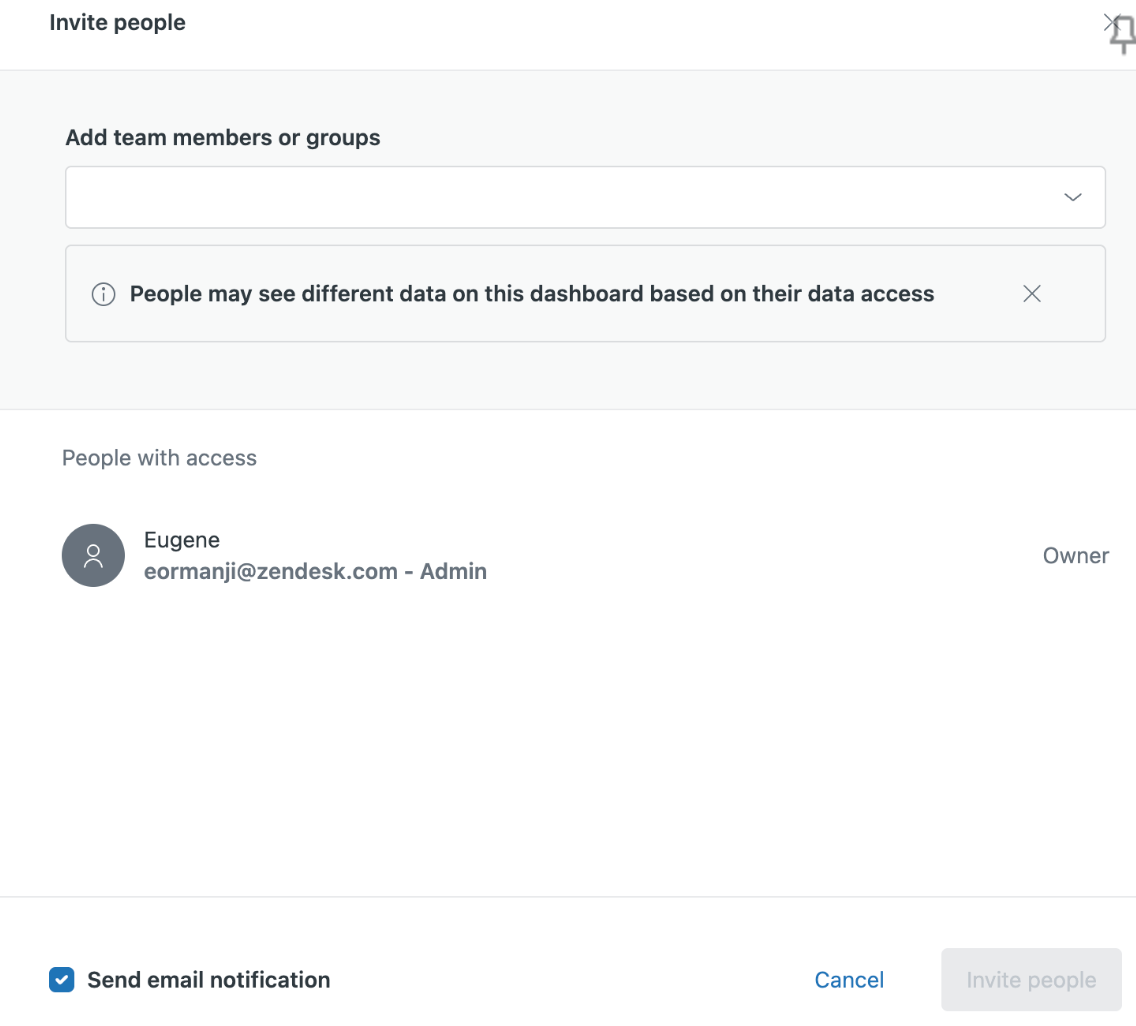Uncheck the Send email notification checkbox
This screenshot has height=1026, width=1136.
(x=62, y=980)
